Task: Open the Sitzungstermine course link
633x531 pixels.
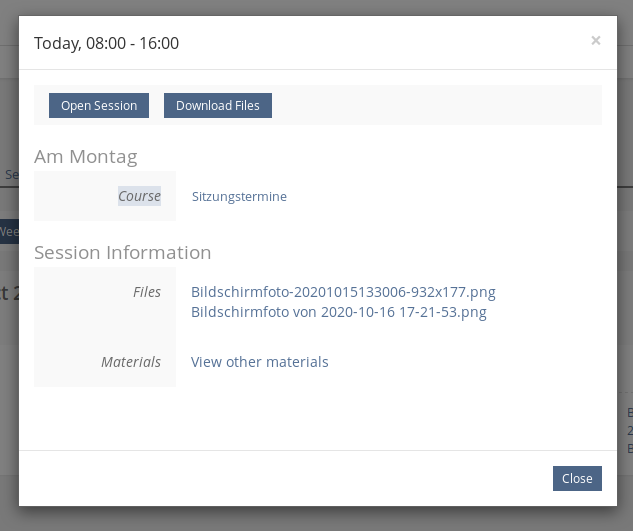Action: (239, 197)
